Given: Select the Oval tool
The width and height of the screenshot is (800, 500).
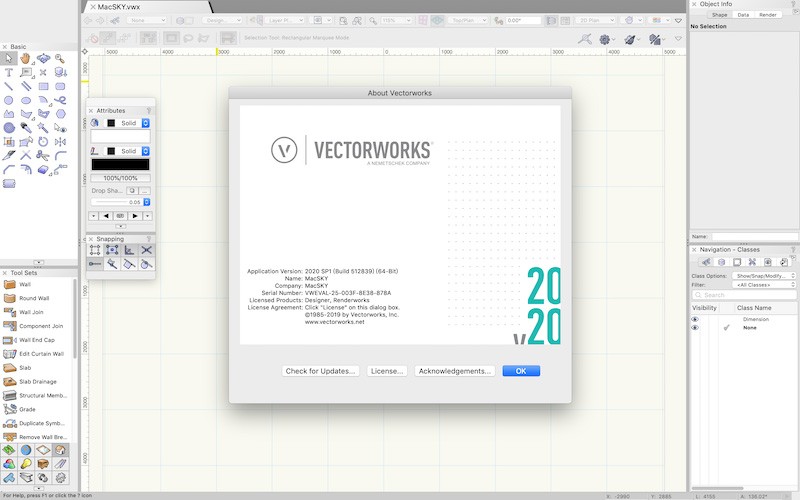Looking at the screenshot, I should point(26,100).
